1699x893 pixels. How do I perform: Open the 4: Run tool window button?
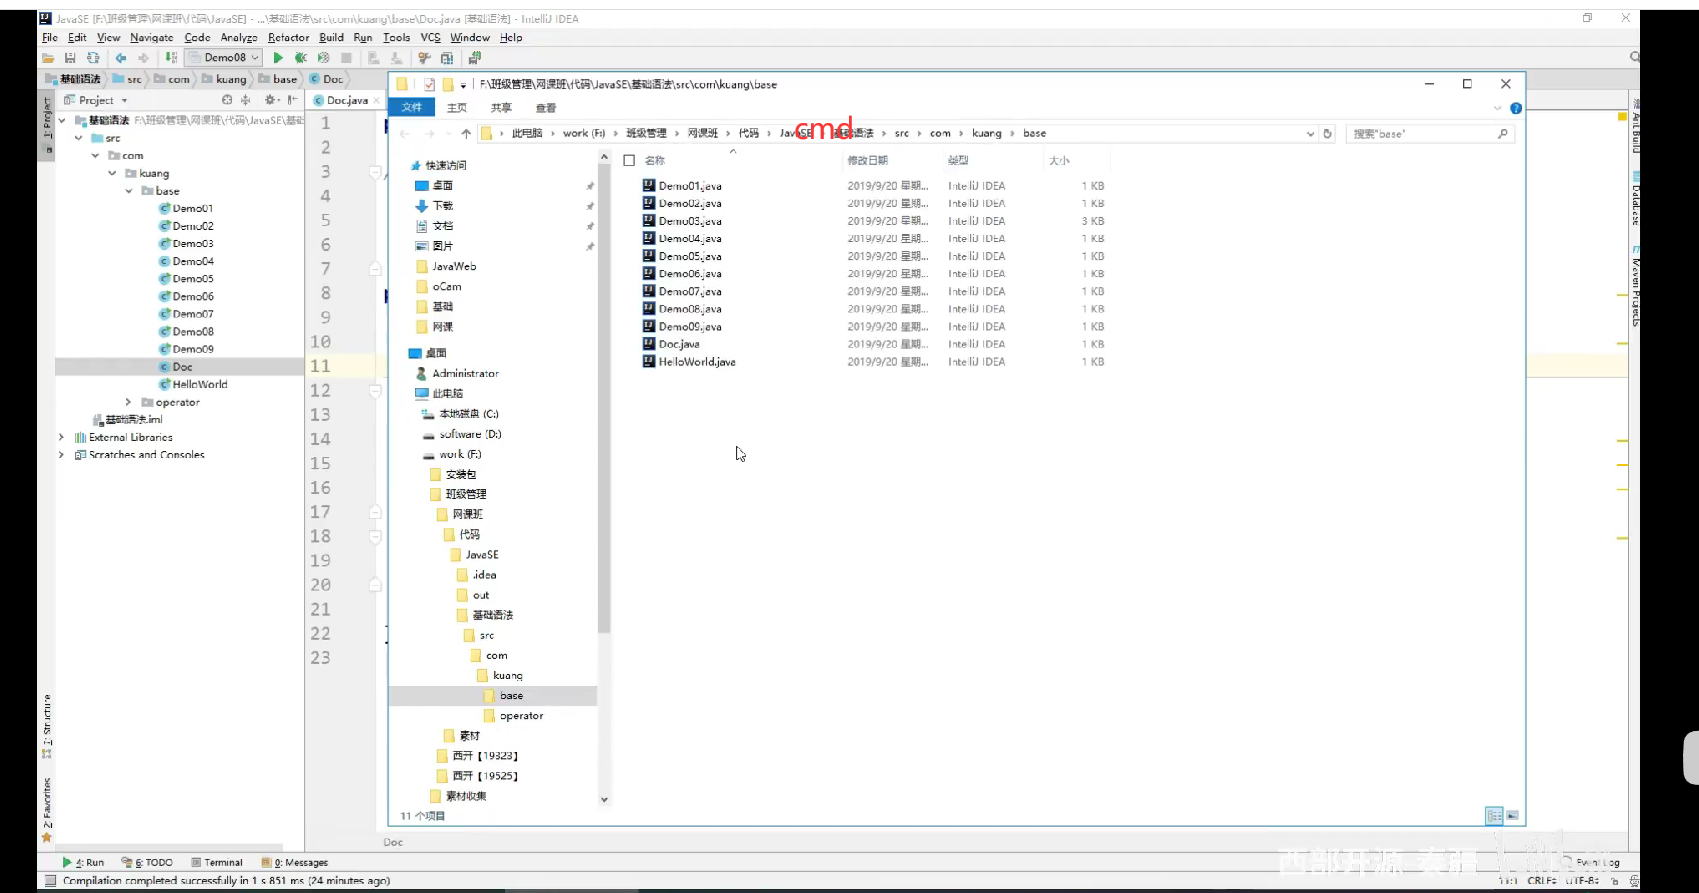tap(83, 862)
